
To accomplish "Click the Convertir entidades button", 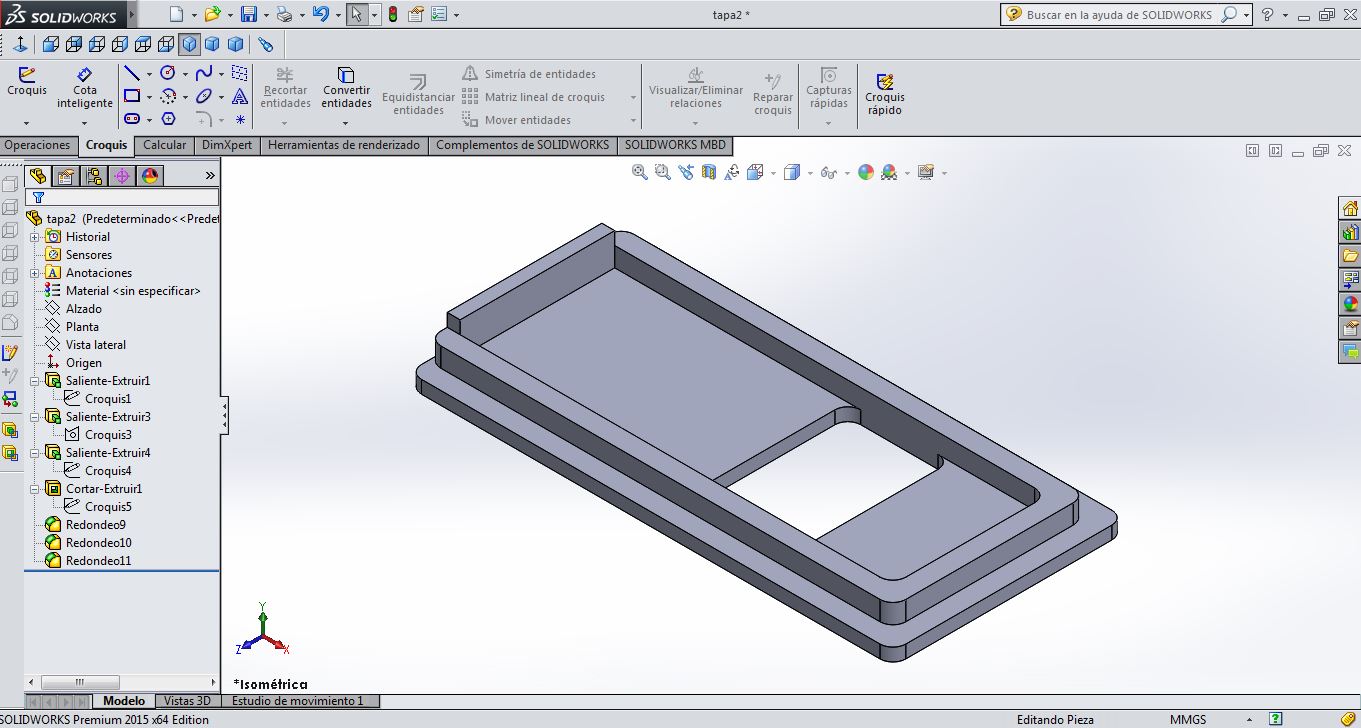I will click(346, 88).
